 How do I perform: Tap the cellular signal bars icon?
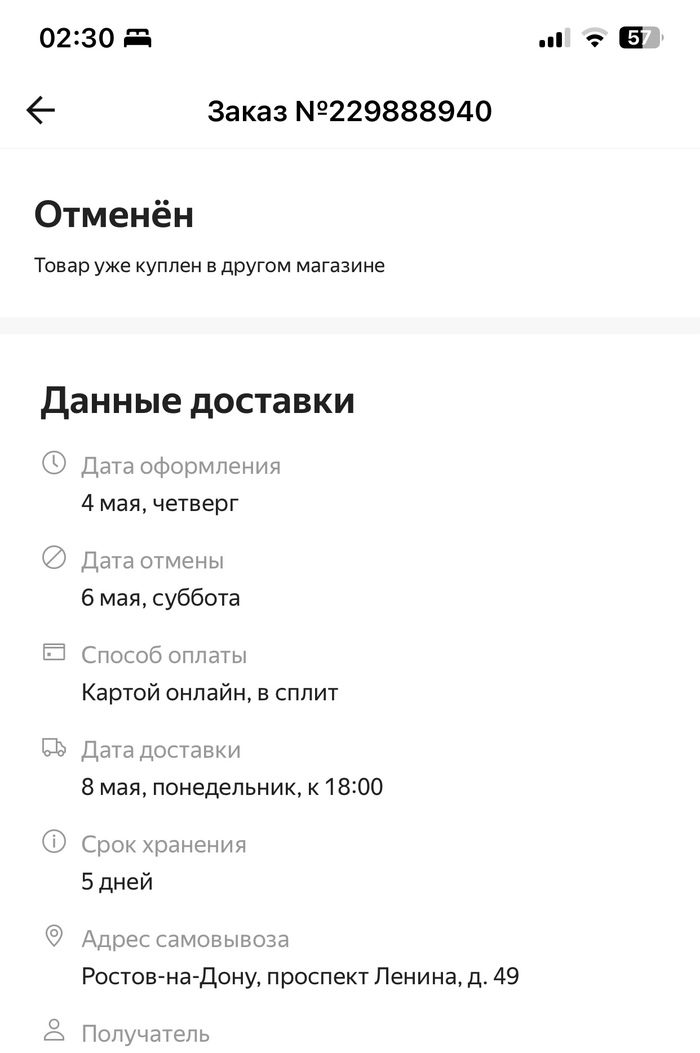click(x=551, y=39)
